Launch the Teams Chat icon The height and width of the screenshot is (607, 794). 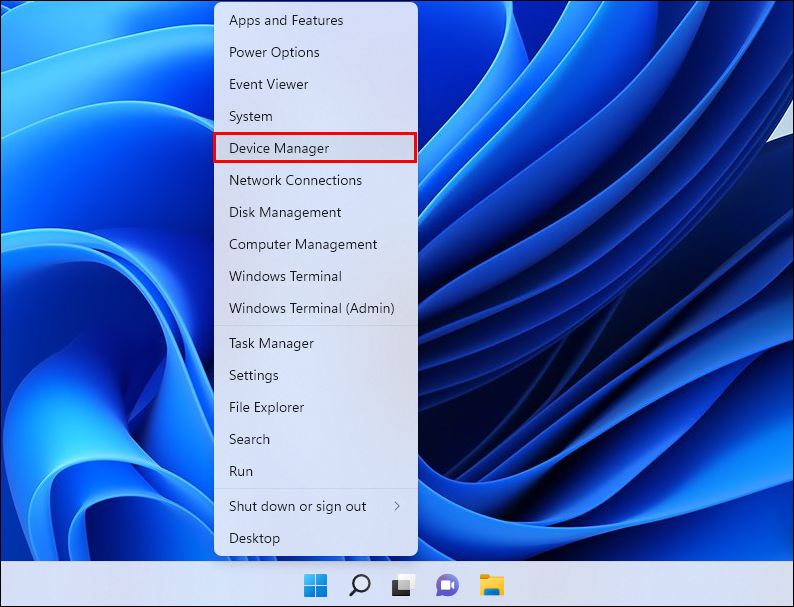point(447,585)
